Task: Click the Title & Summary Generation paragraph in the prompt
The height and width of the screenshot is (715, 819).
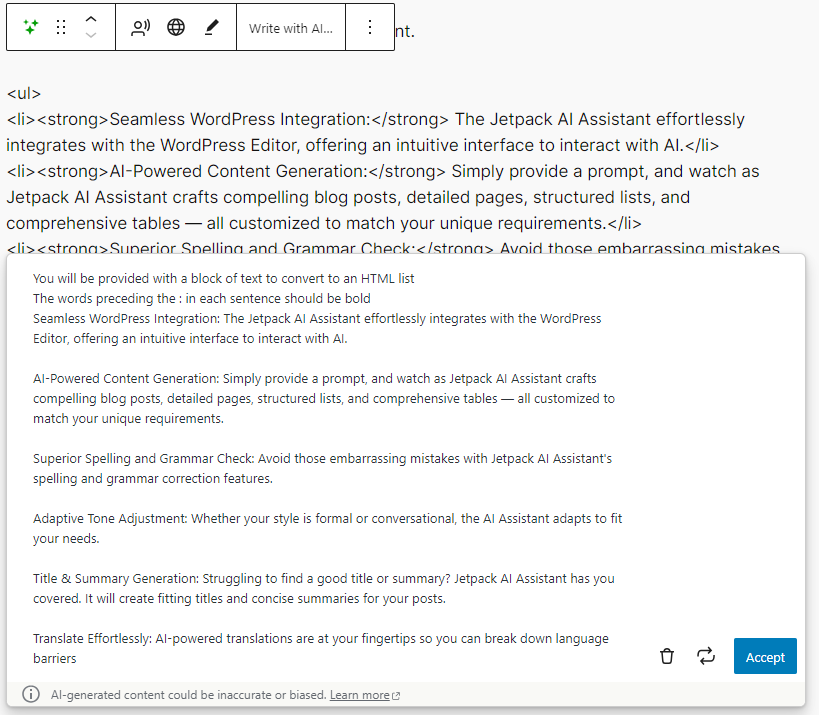Action: pos(323,589)
